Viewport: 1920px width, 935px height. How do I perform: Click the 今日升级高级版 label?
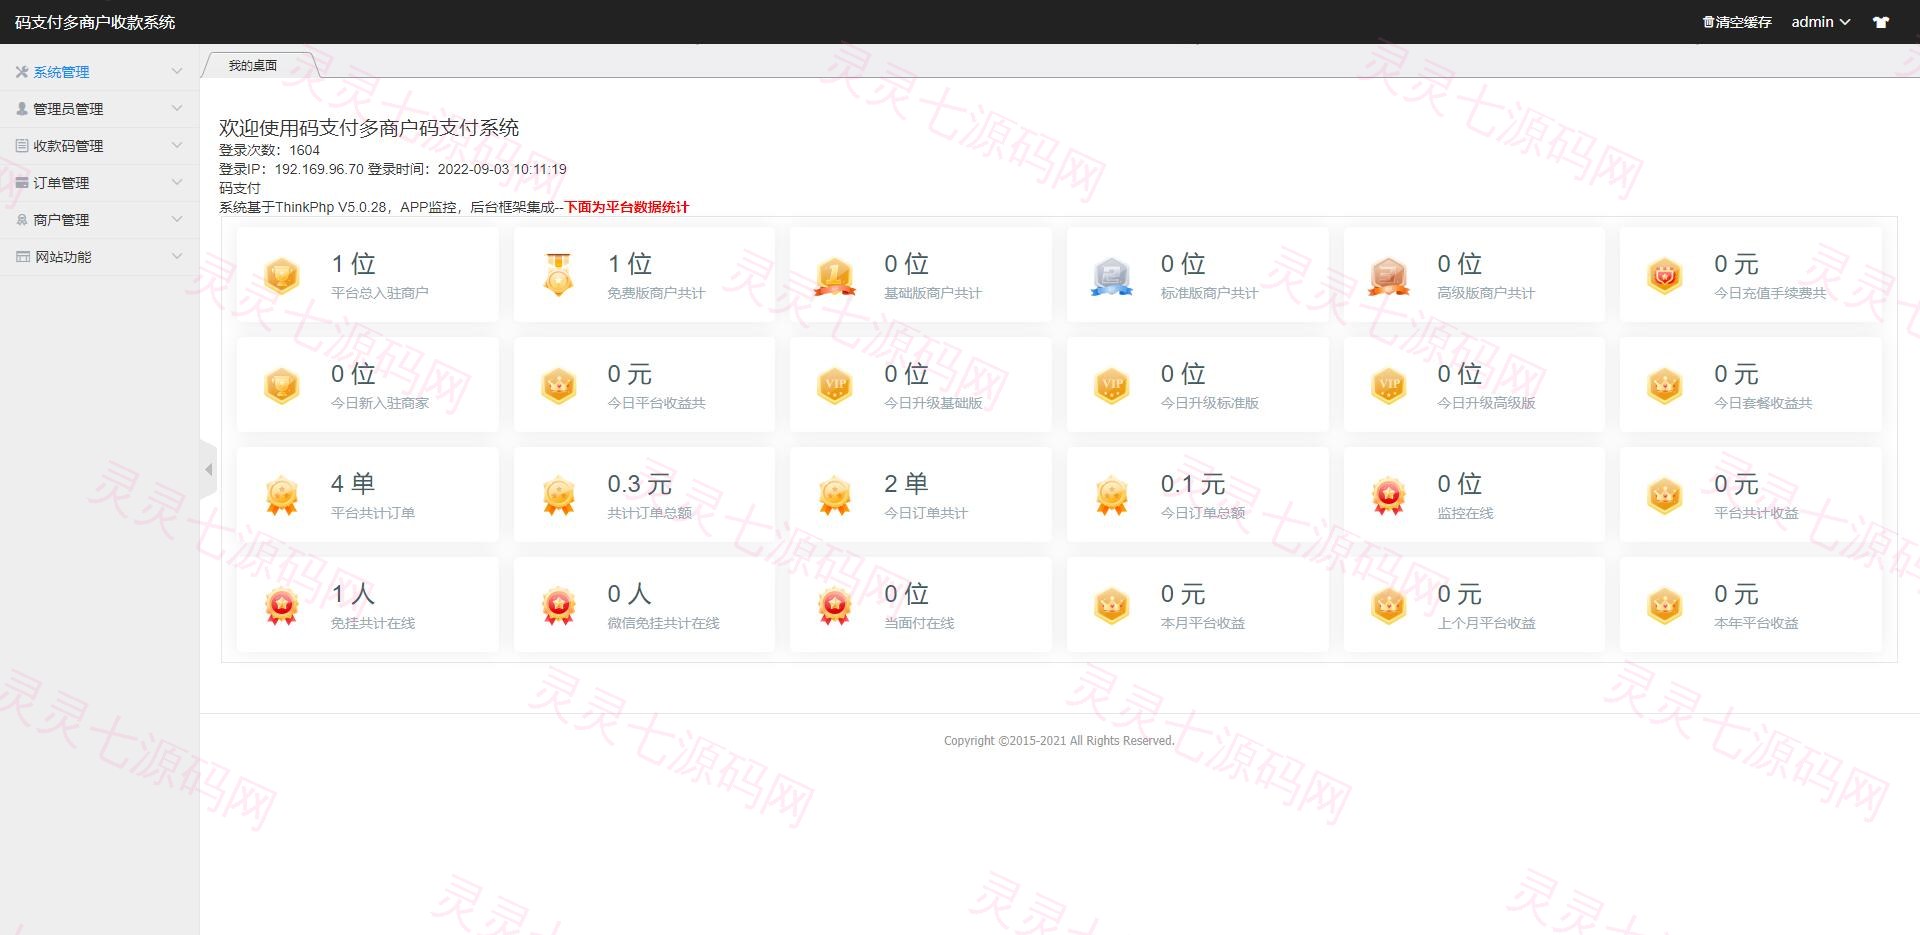click(1486, 403)
